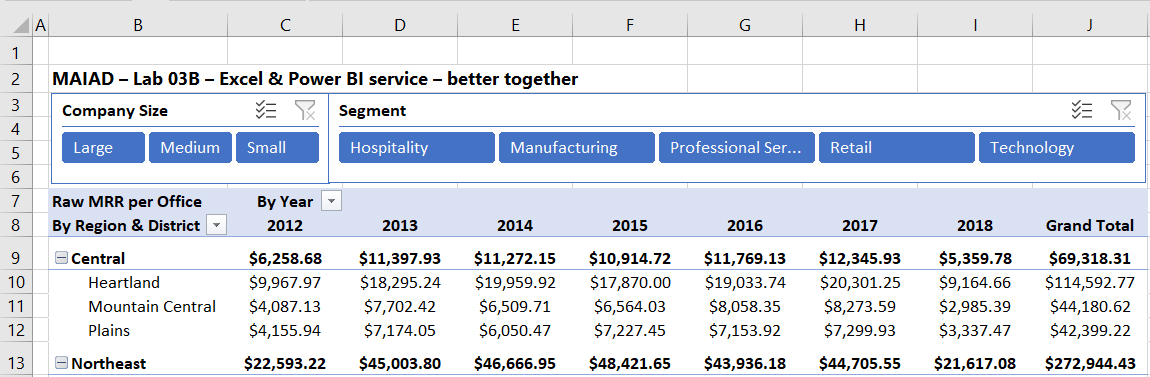The image size is (1150, 377).
Task: Select the Heartland district row label
Action: pos(123,282)
